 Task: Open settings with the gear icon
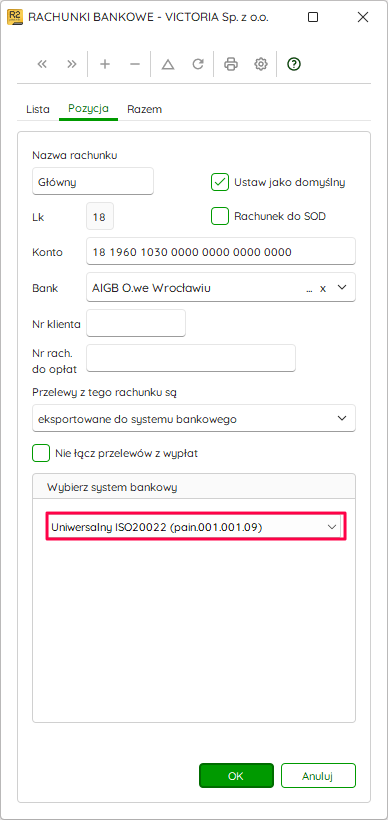point(260,64)
